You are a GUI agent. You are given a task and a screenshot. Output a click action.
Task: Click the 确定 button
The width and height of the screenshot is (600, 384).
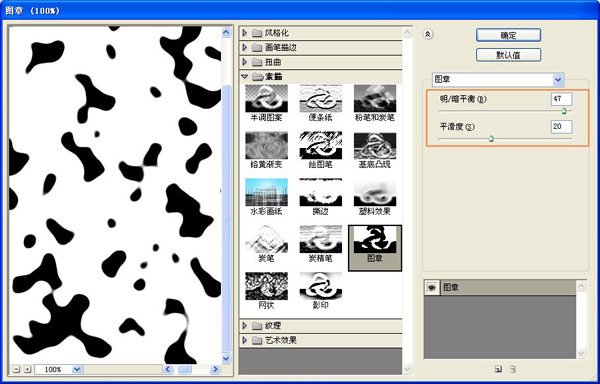click(x=508, y=35)
